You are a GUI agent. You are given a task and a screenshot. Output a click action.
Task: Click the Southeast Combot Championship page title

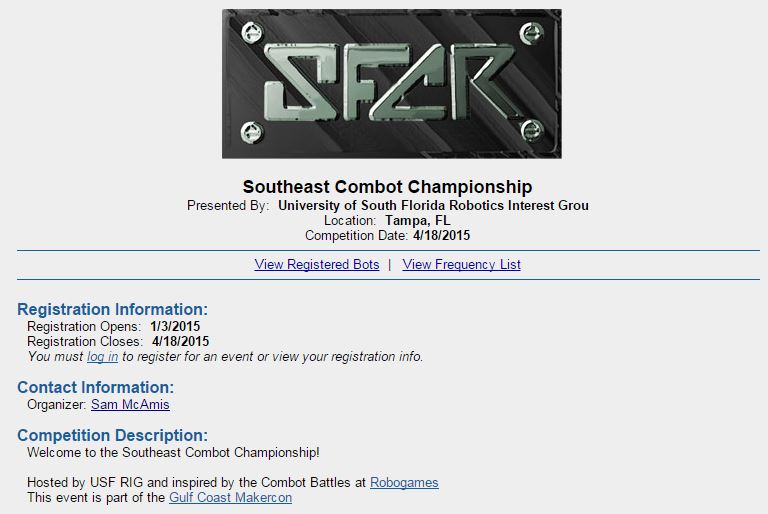(387, 187)
